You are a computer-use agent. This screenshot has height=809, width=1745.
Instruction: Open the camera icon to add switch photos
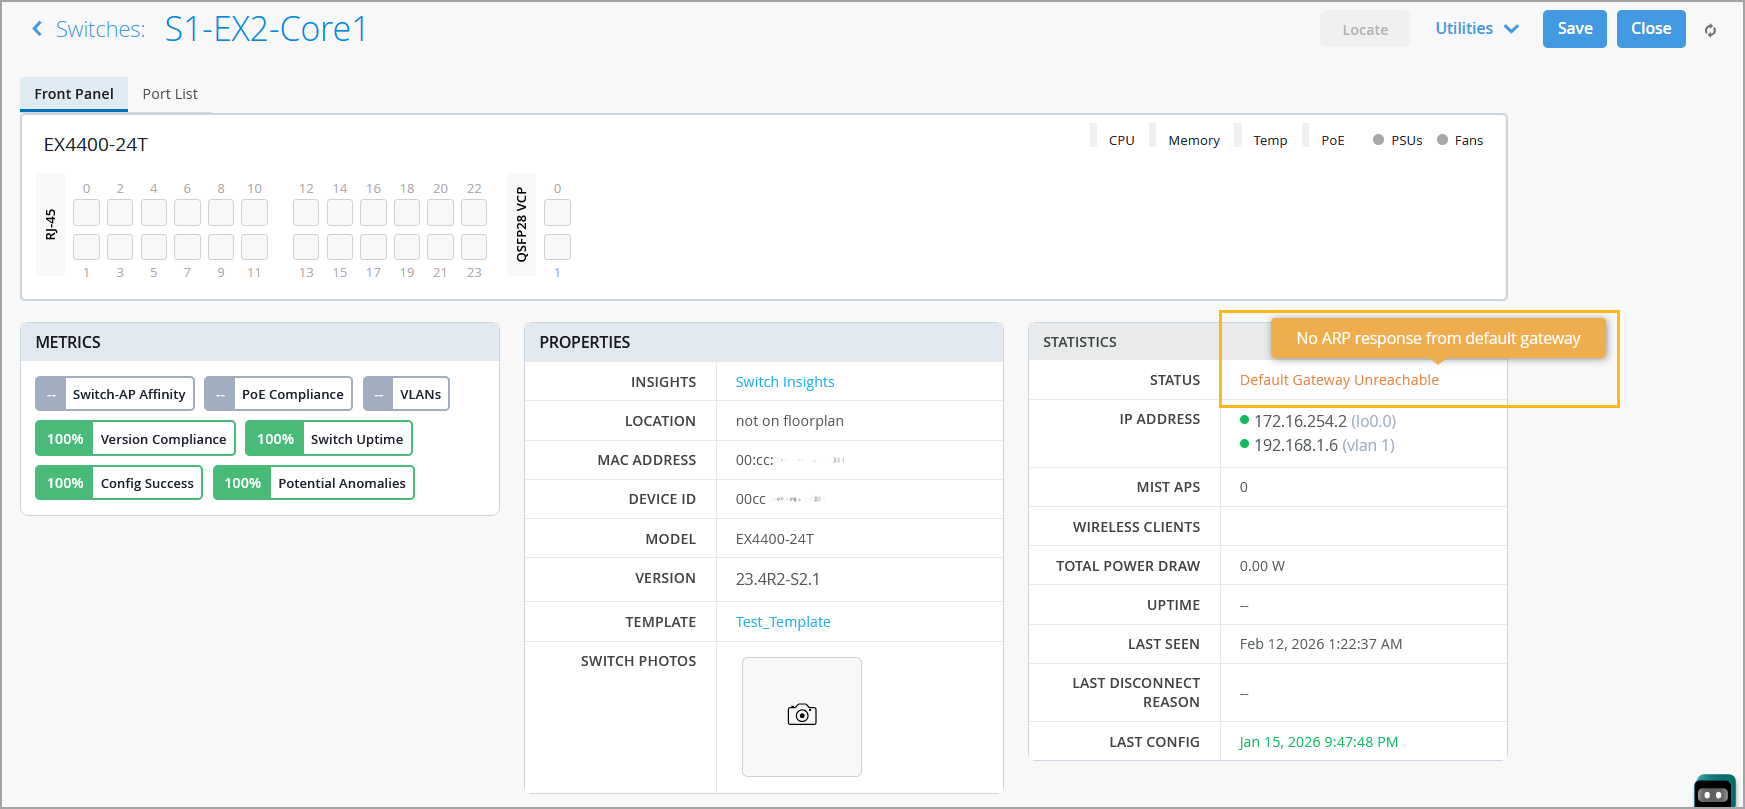pyautogui.click(x=802, y=716)
